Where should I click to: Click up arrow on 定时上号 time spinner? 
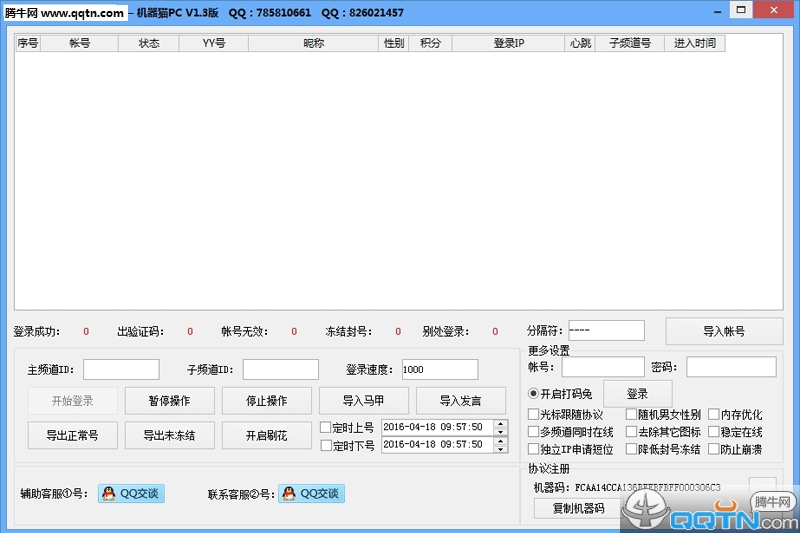pos(501,424)
